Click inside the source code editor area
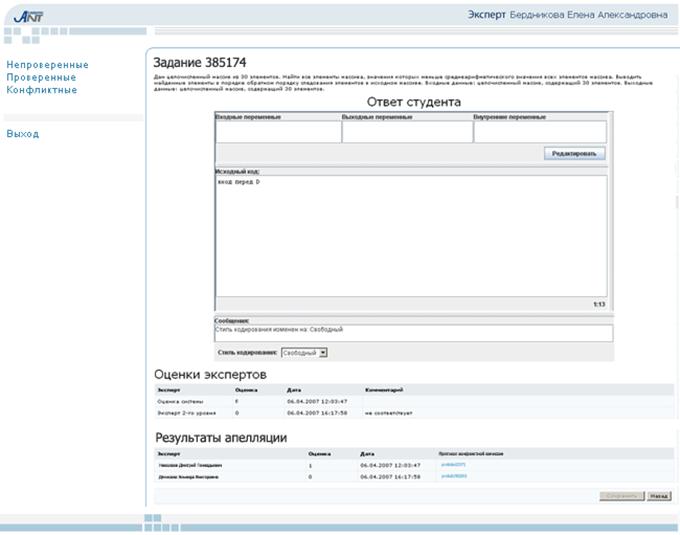The image size is (680, 535). (x=411, y=236)
